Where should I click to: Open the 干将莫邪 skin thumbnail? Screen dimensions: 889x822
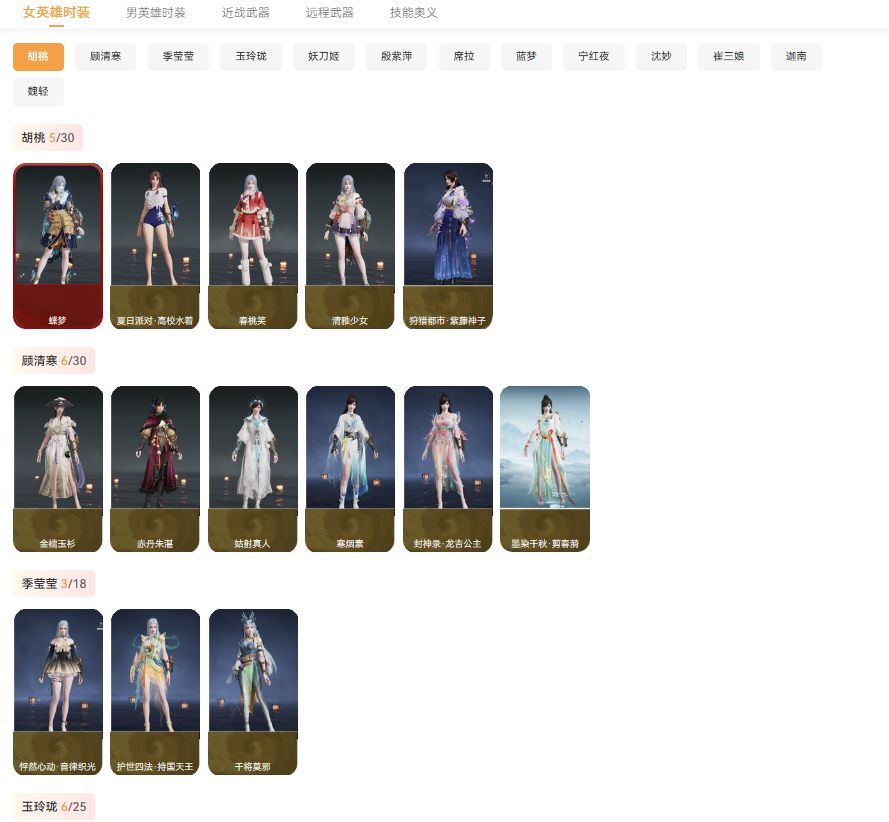253,691
